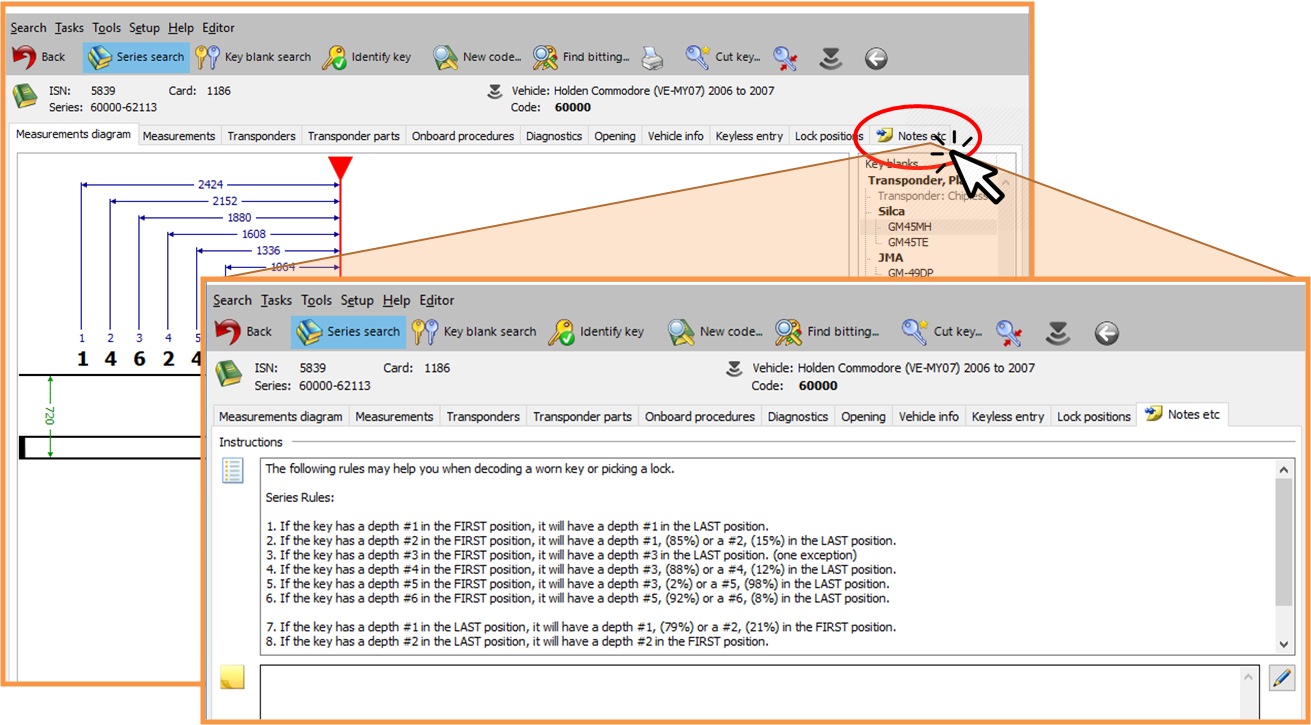Click the empty note text box
Image resolution: width=1311 pixels, height=725 pixels.
[750, 690]
